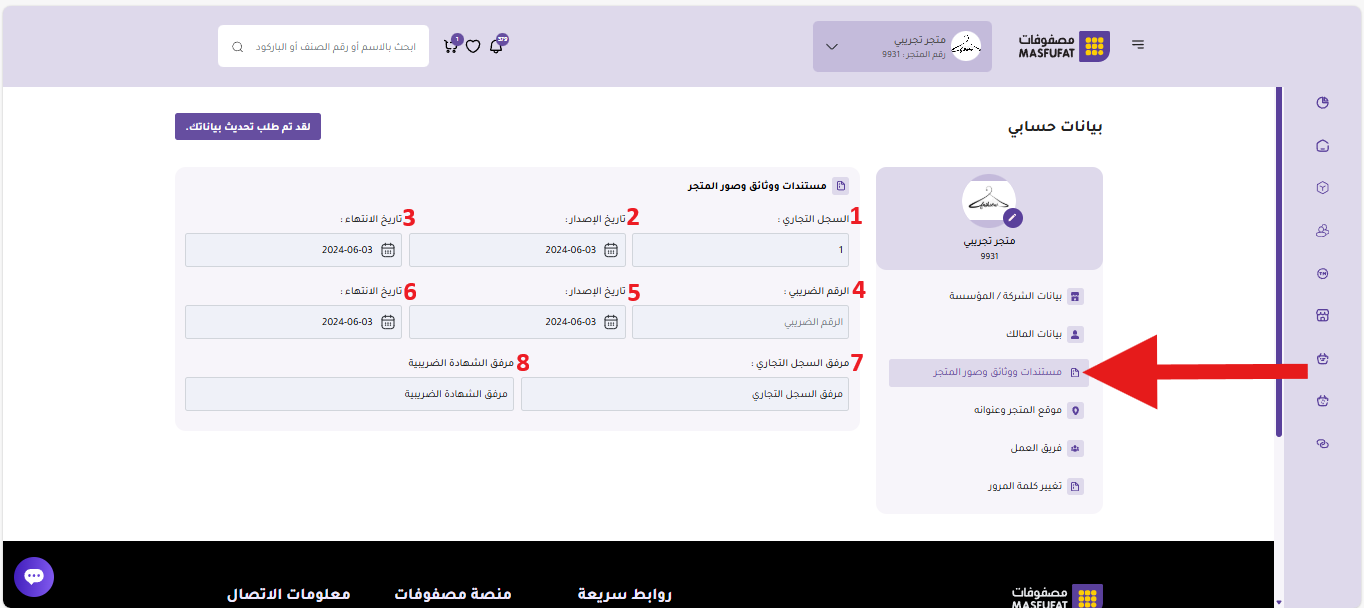Click the الرقم الضريبي input field

click(x=740, y=322)
